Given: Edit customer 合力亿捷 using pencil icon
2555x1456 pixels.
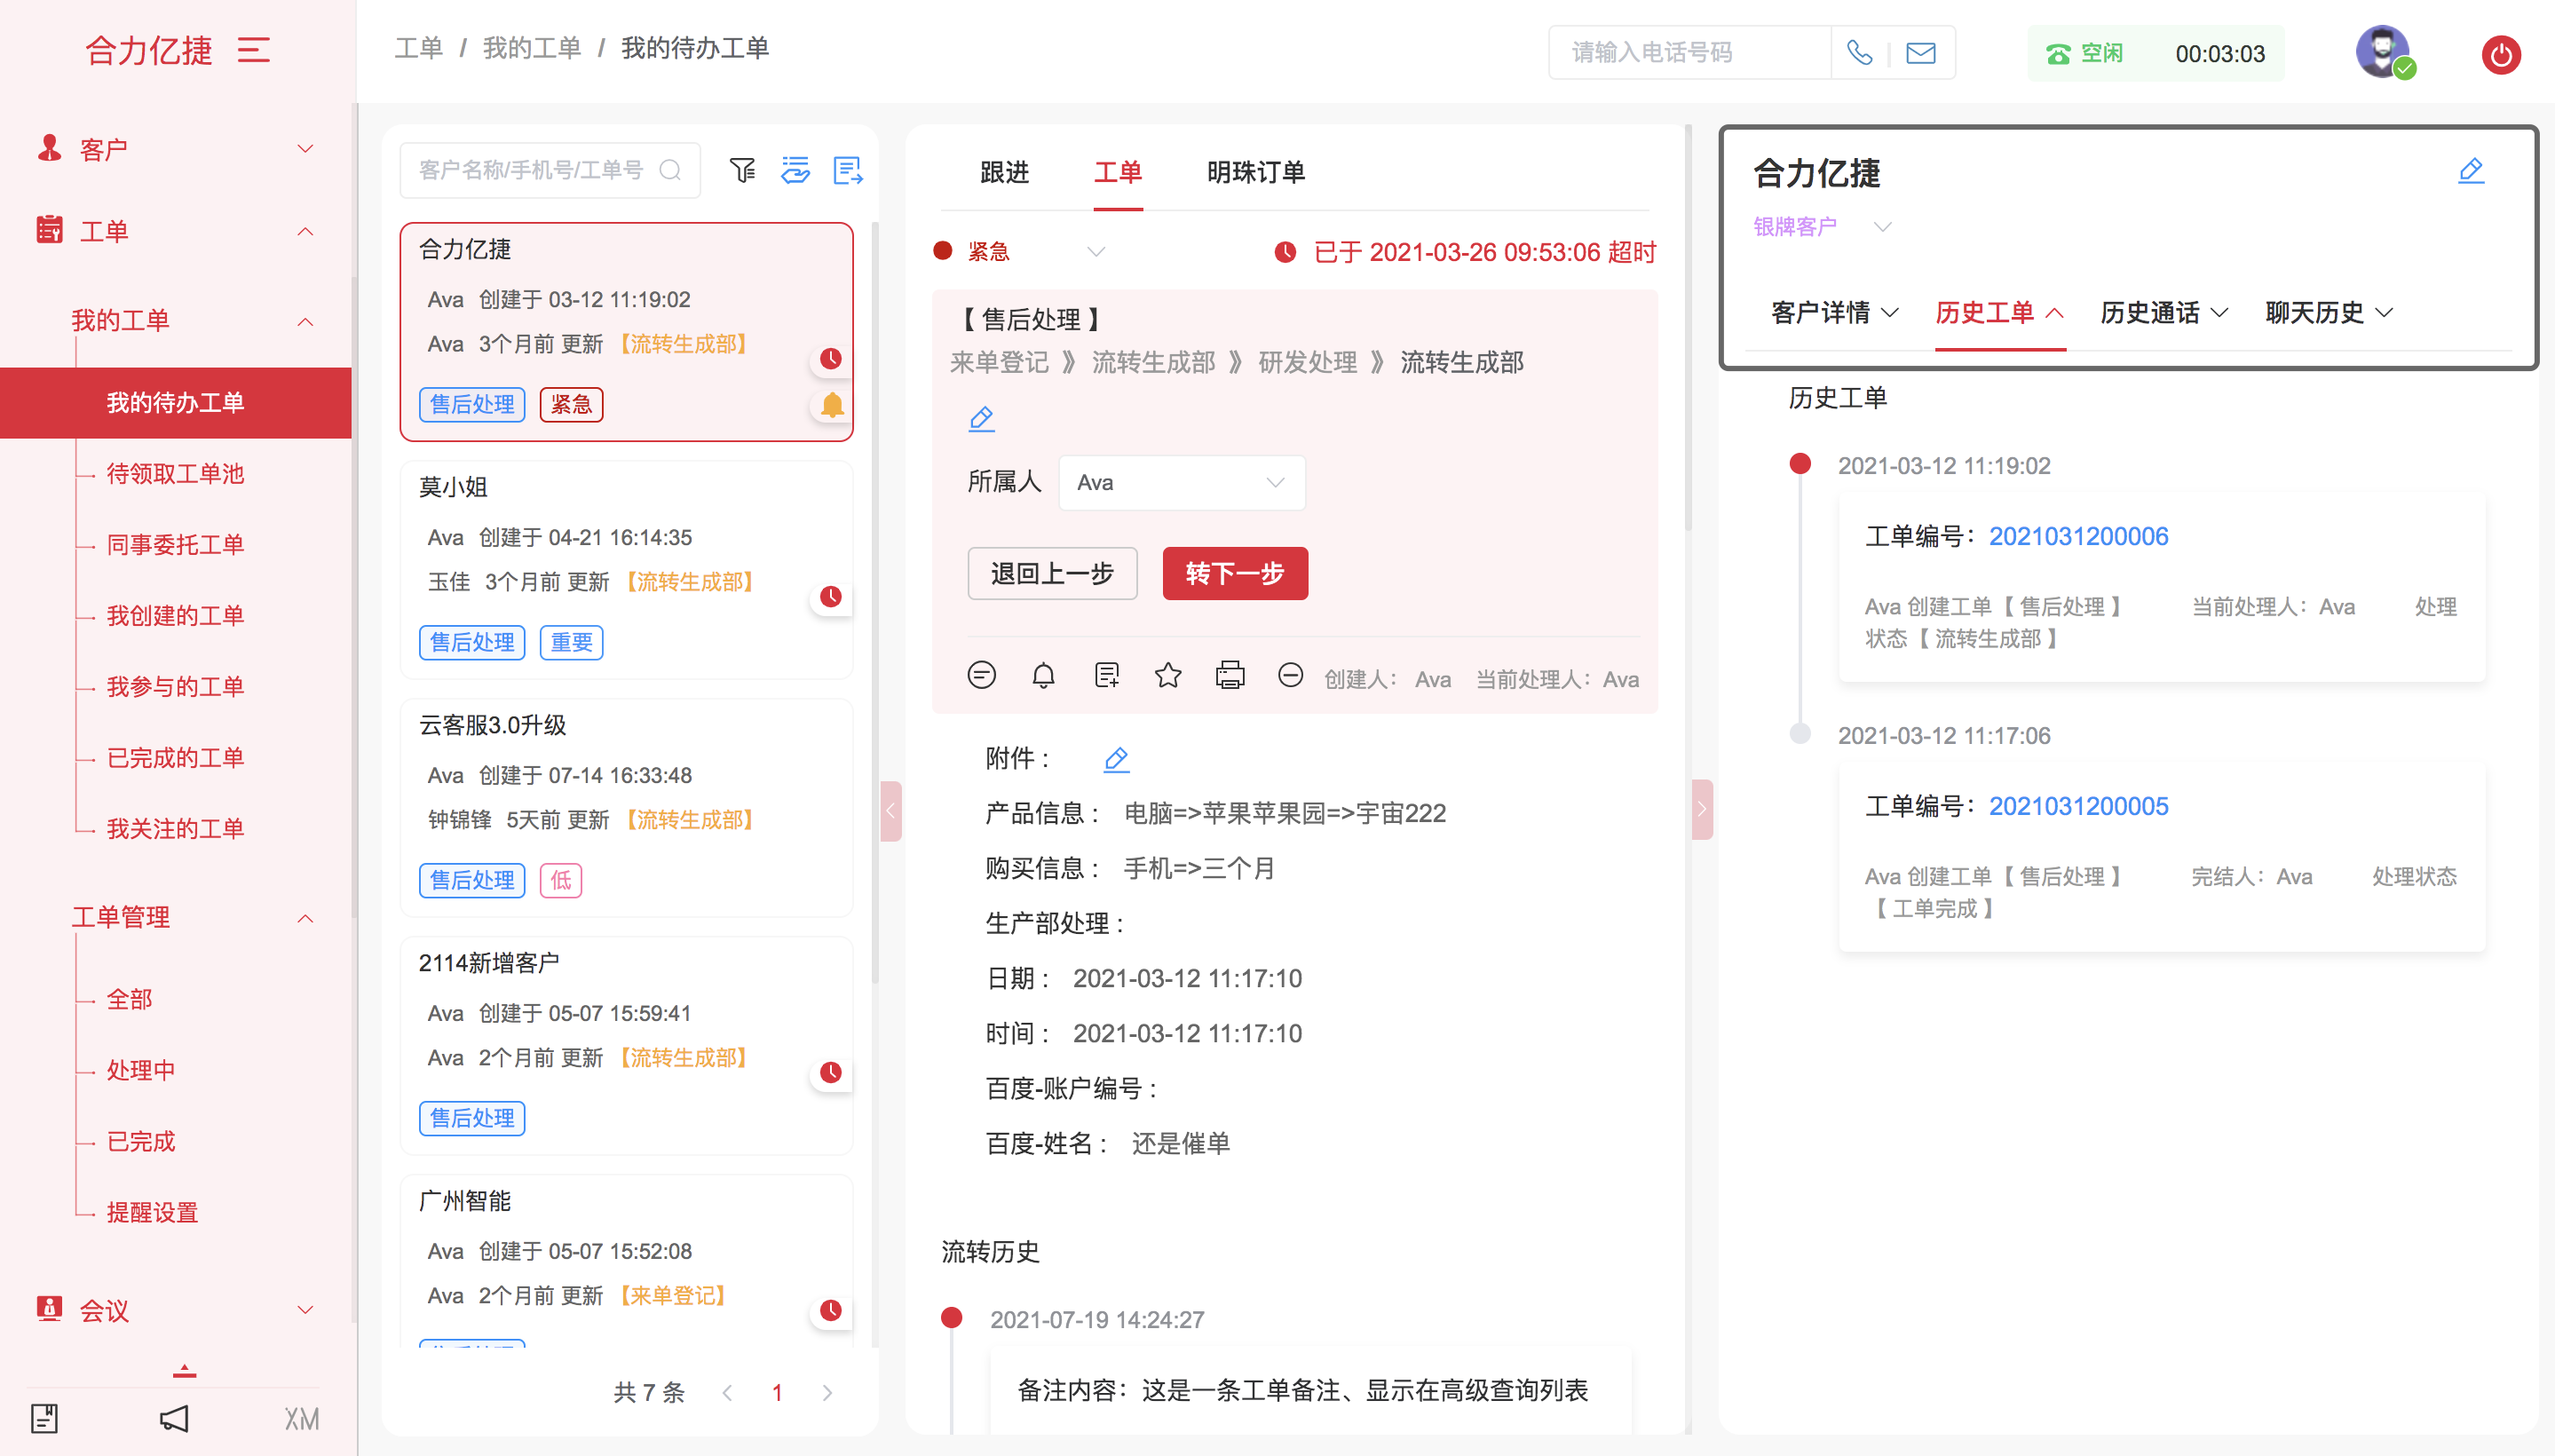Looking at the screenshot, I should (2470, 171).
